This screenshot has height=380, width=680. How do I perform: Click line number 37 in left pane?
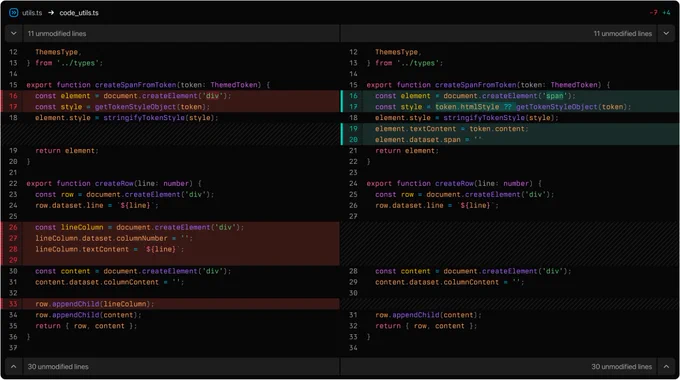(13, 348)
